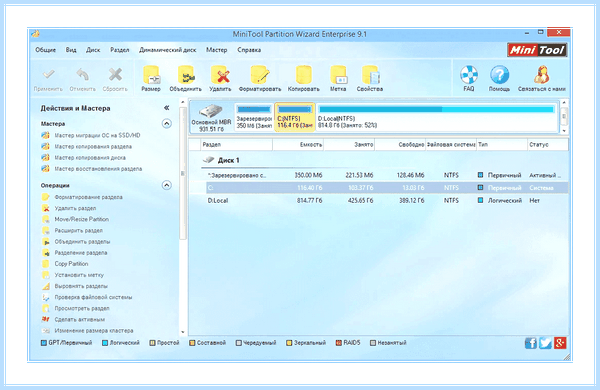Select the D:Local partition row
The width and height of the screenshot is (600, 390).
(x=386, y=201)
